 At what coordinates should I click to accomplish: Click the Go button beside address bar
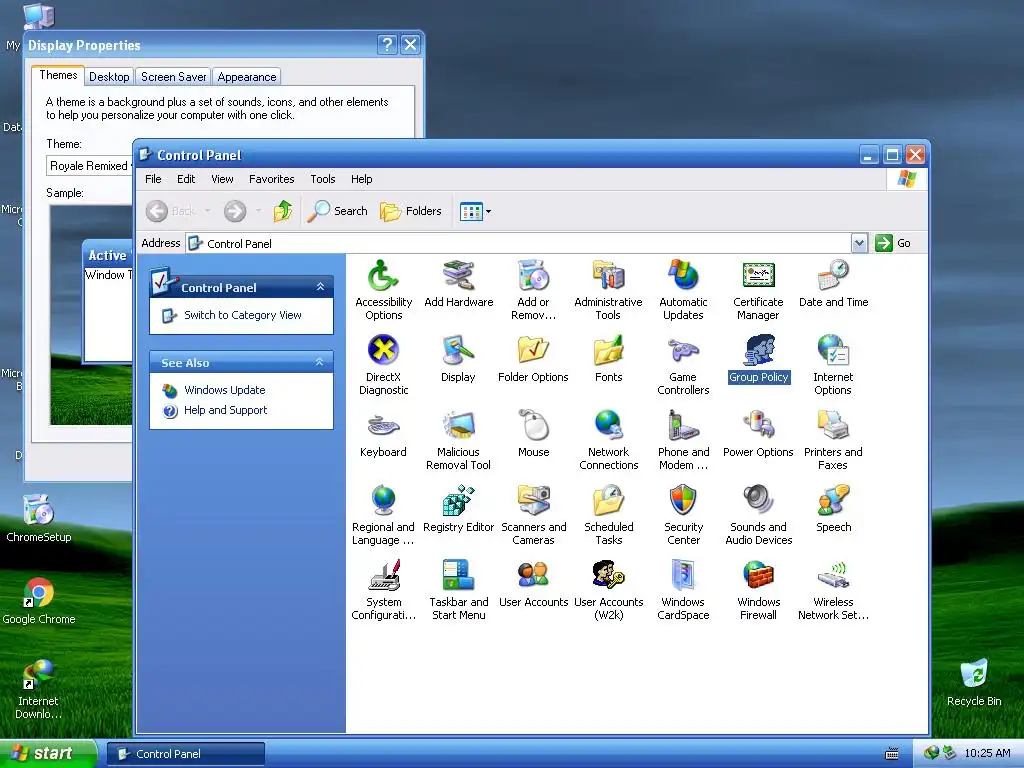tap(893, 243)
